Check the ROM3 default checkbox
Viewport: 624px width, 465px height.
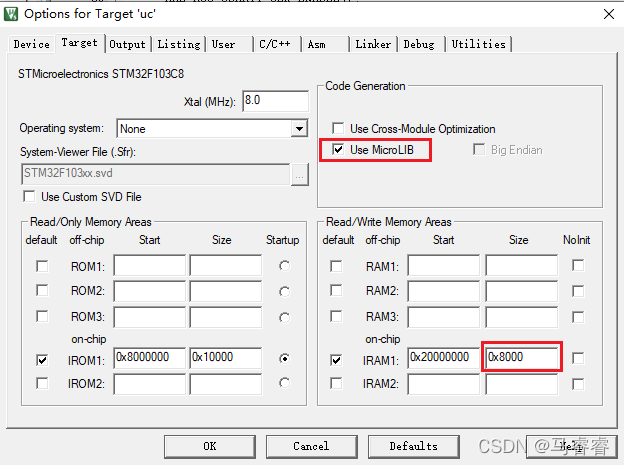(42, 317)
